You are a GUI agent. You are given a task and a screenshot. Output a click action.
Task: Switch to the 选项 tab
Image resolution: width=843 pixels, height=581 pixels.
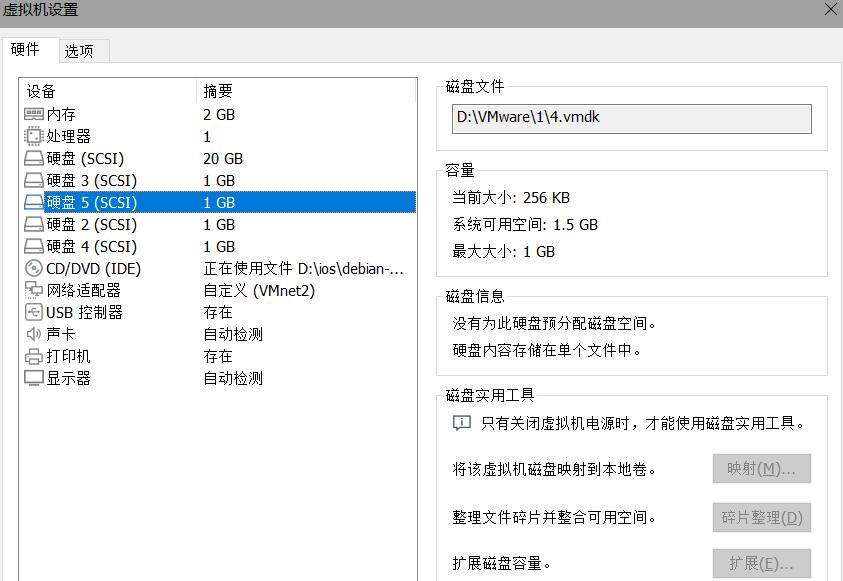coord(82,50)
